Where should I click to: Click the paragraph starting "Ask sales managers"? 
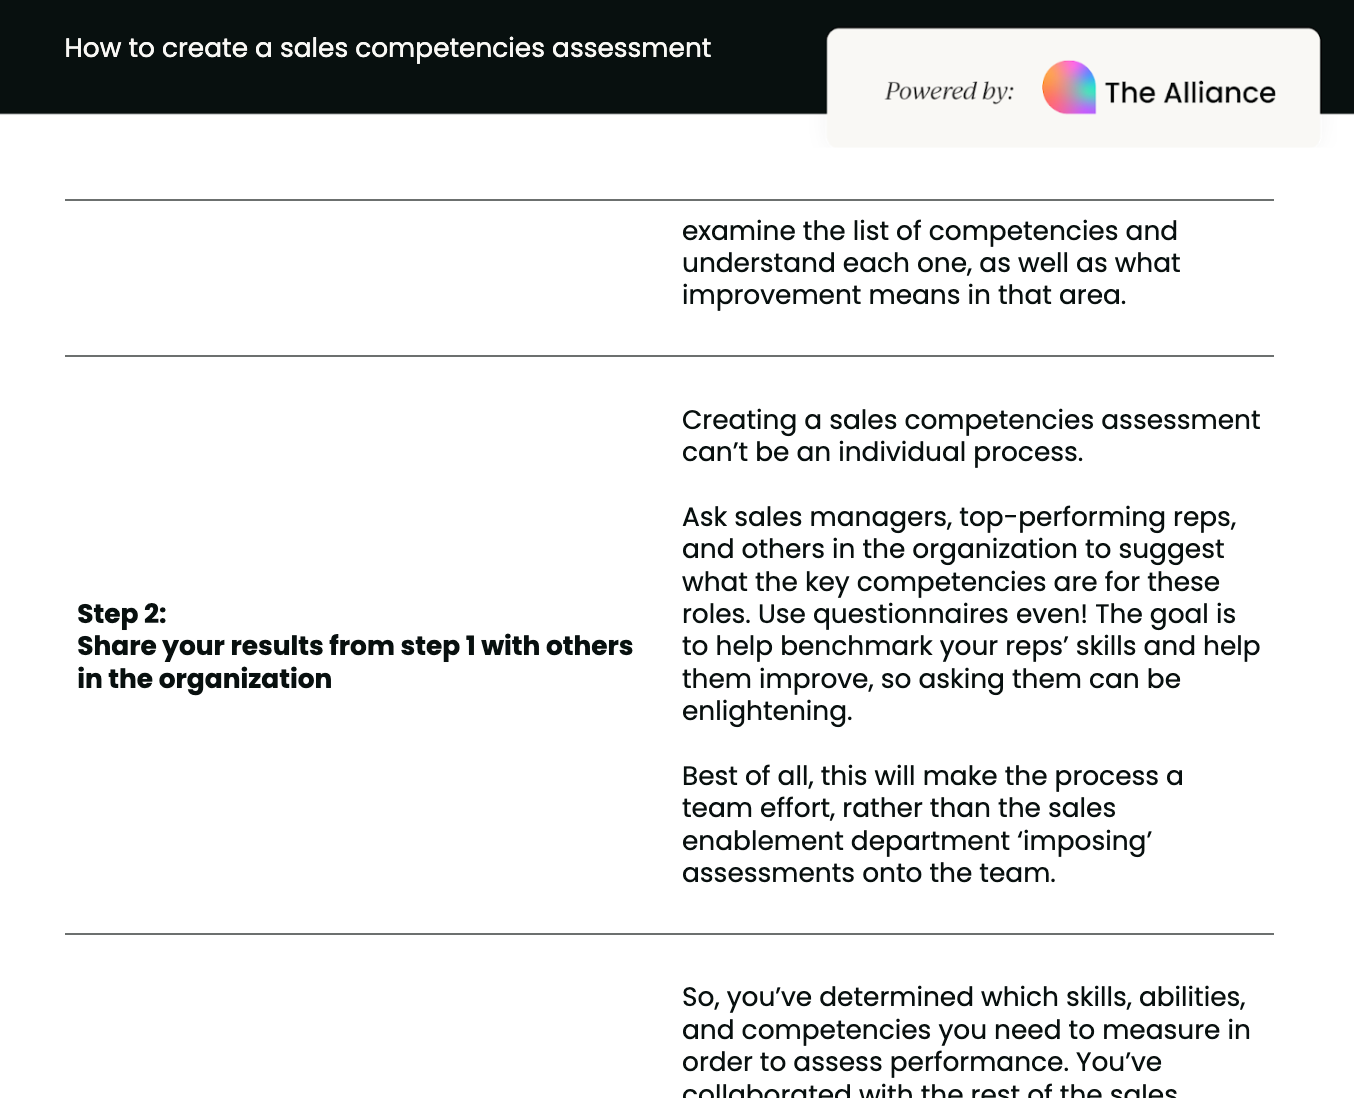tap(970, 613)
